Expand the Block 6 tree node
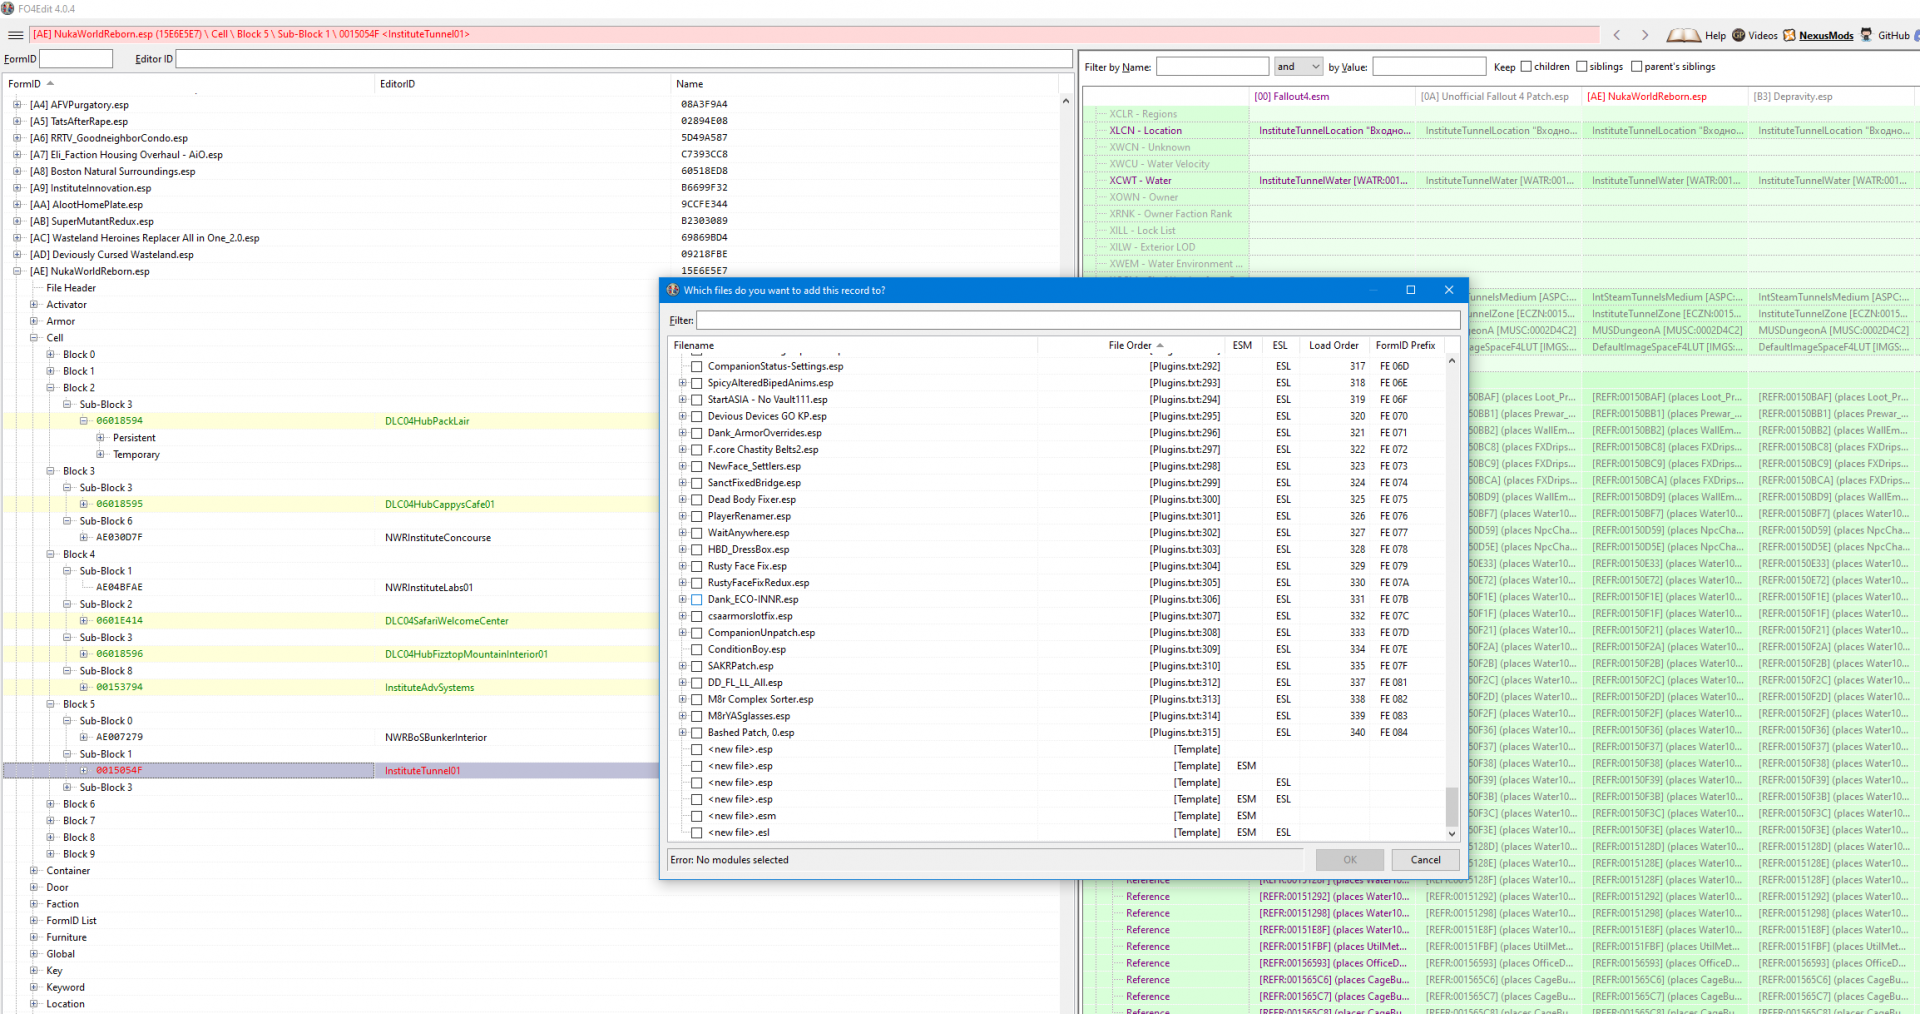 [51, 804]
